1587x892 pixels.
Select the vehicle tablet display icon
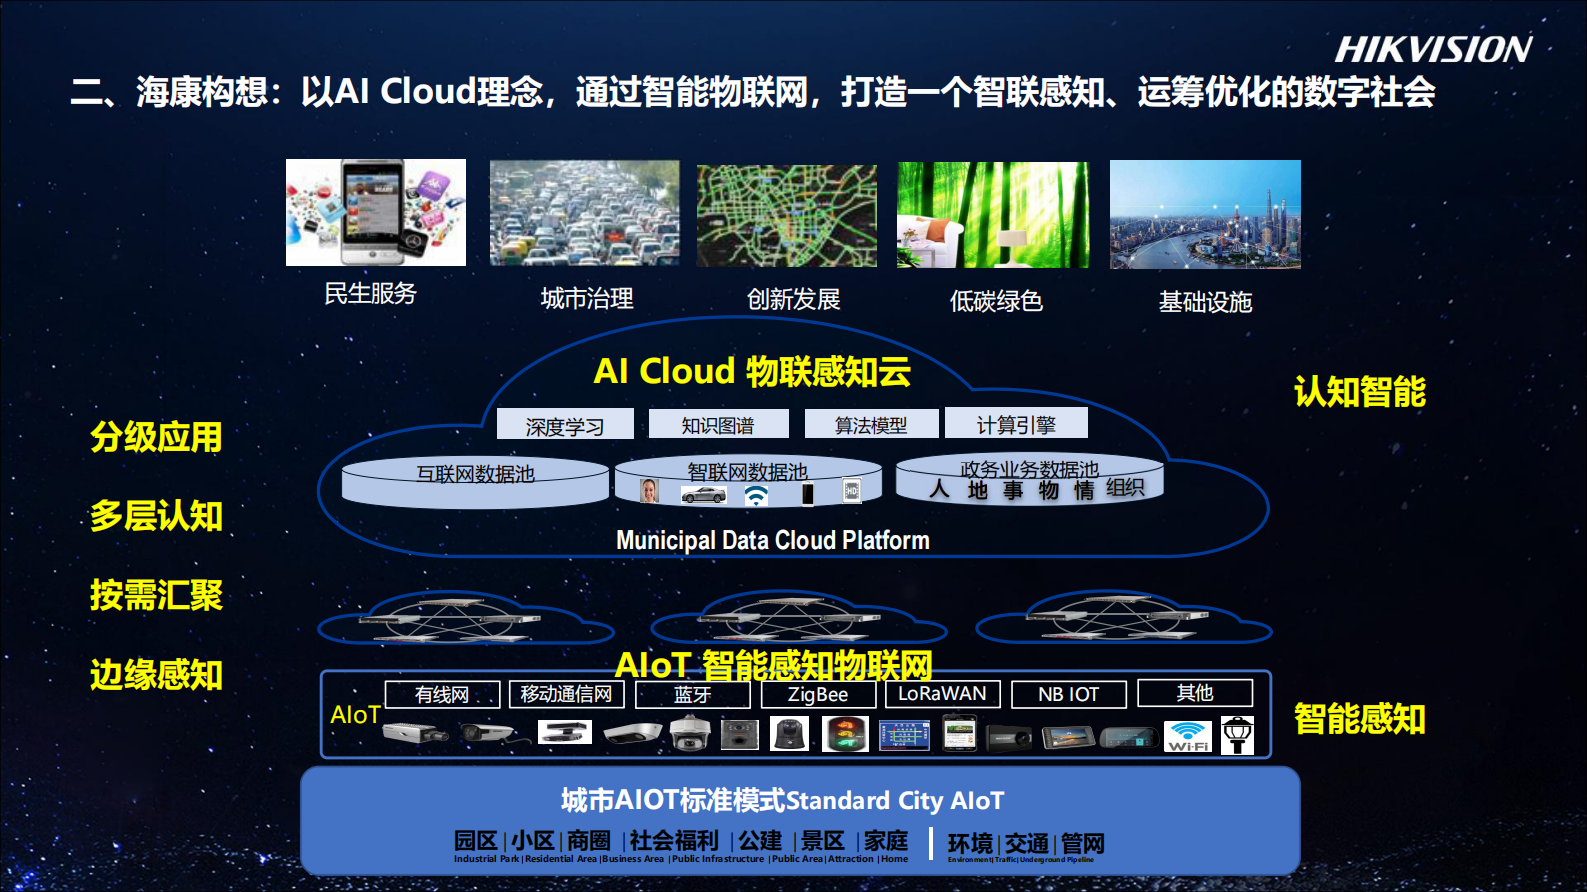pyautogui.click(x=1068, y=738)
